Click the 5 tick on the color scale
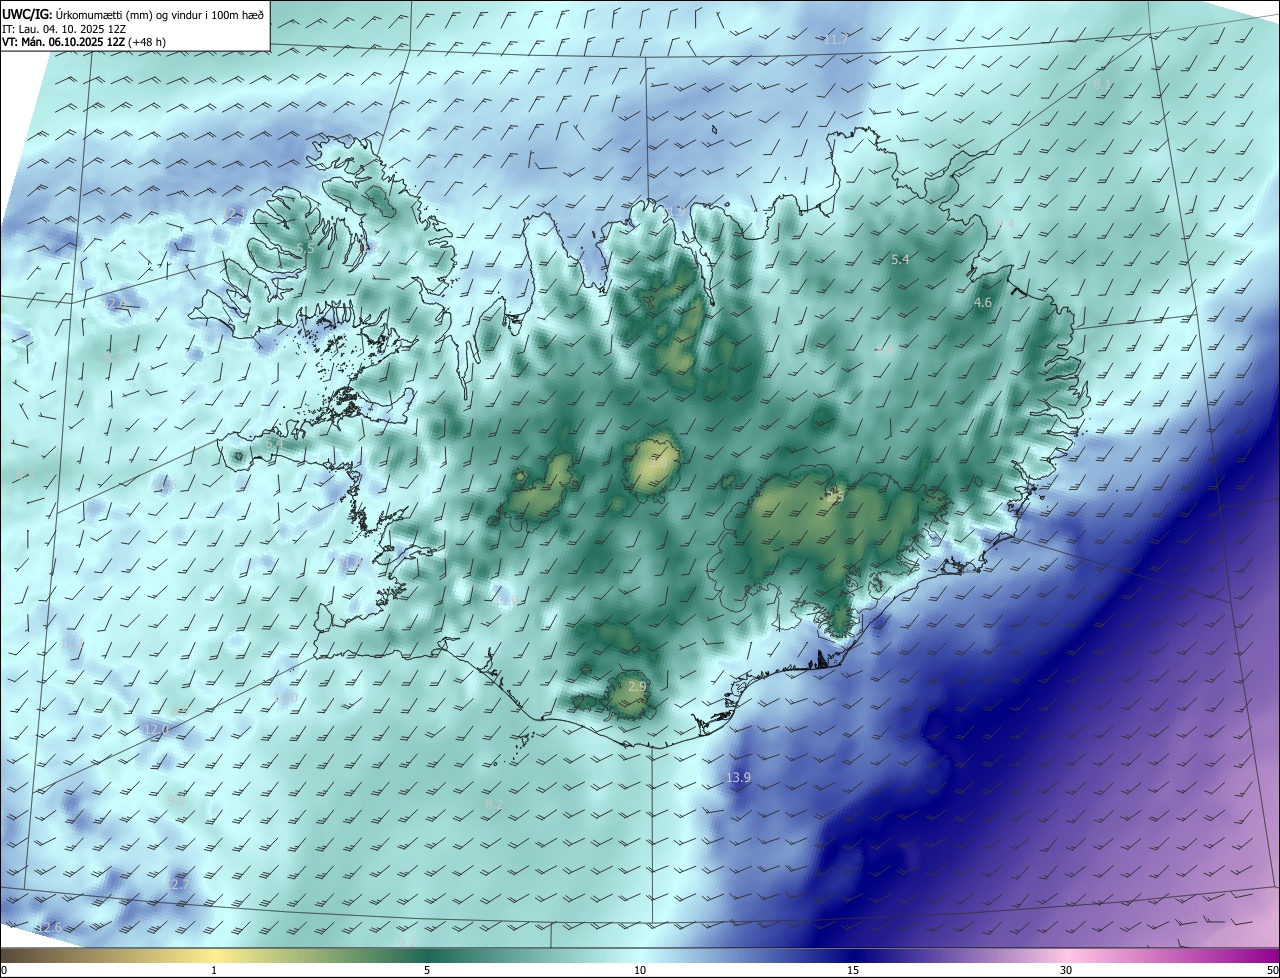Viewport: 1280px width, 978px height. pos(427,970)
